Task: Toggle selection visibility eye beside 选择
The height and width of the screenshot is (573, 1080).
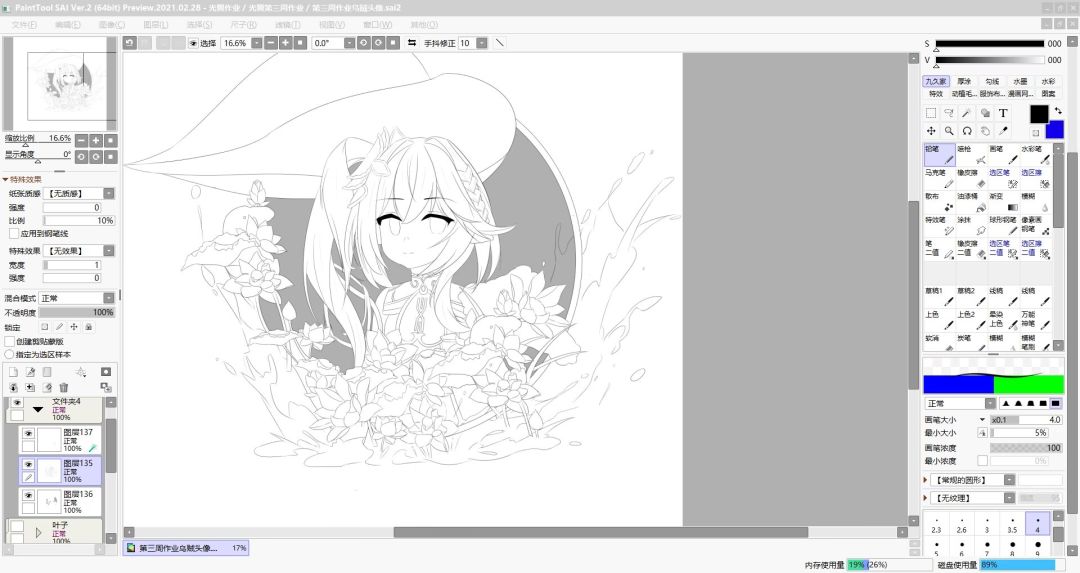Action: click(x=194, y=43)
